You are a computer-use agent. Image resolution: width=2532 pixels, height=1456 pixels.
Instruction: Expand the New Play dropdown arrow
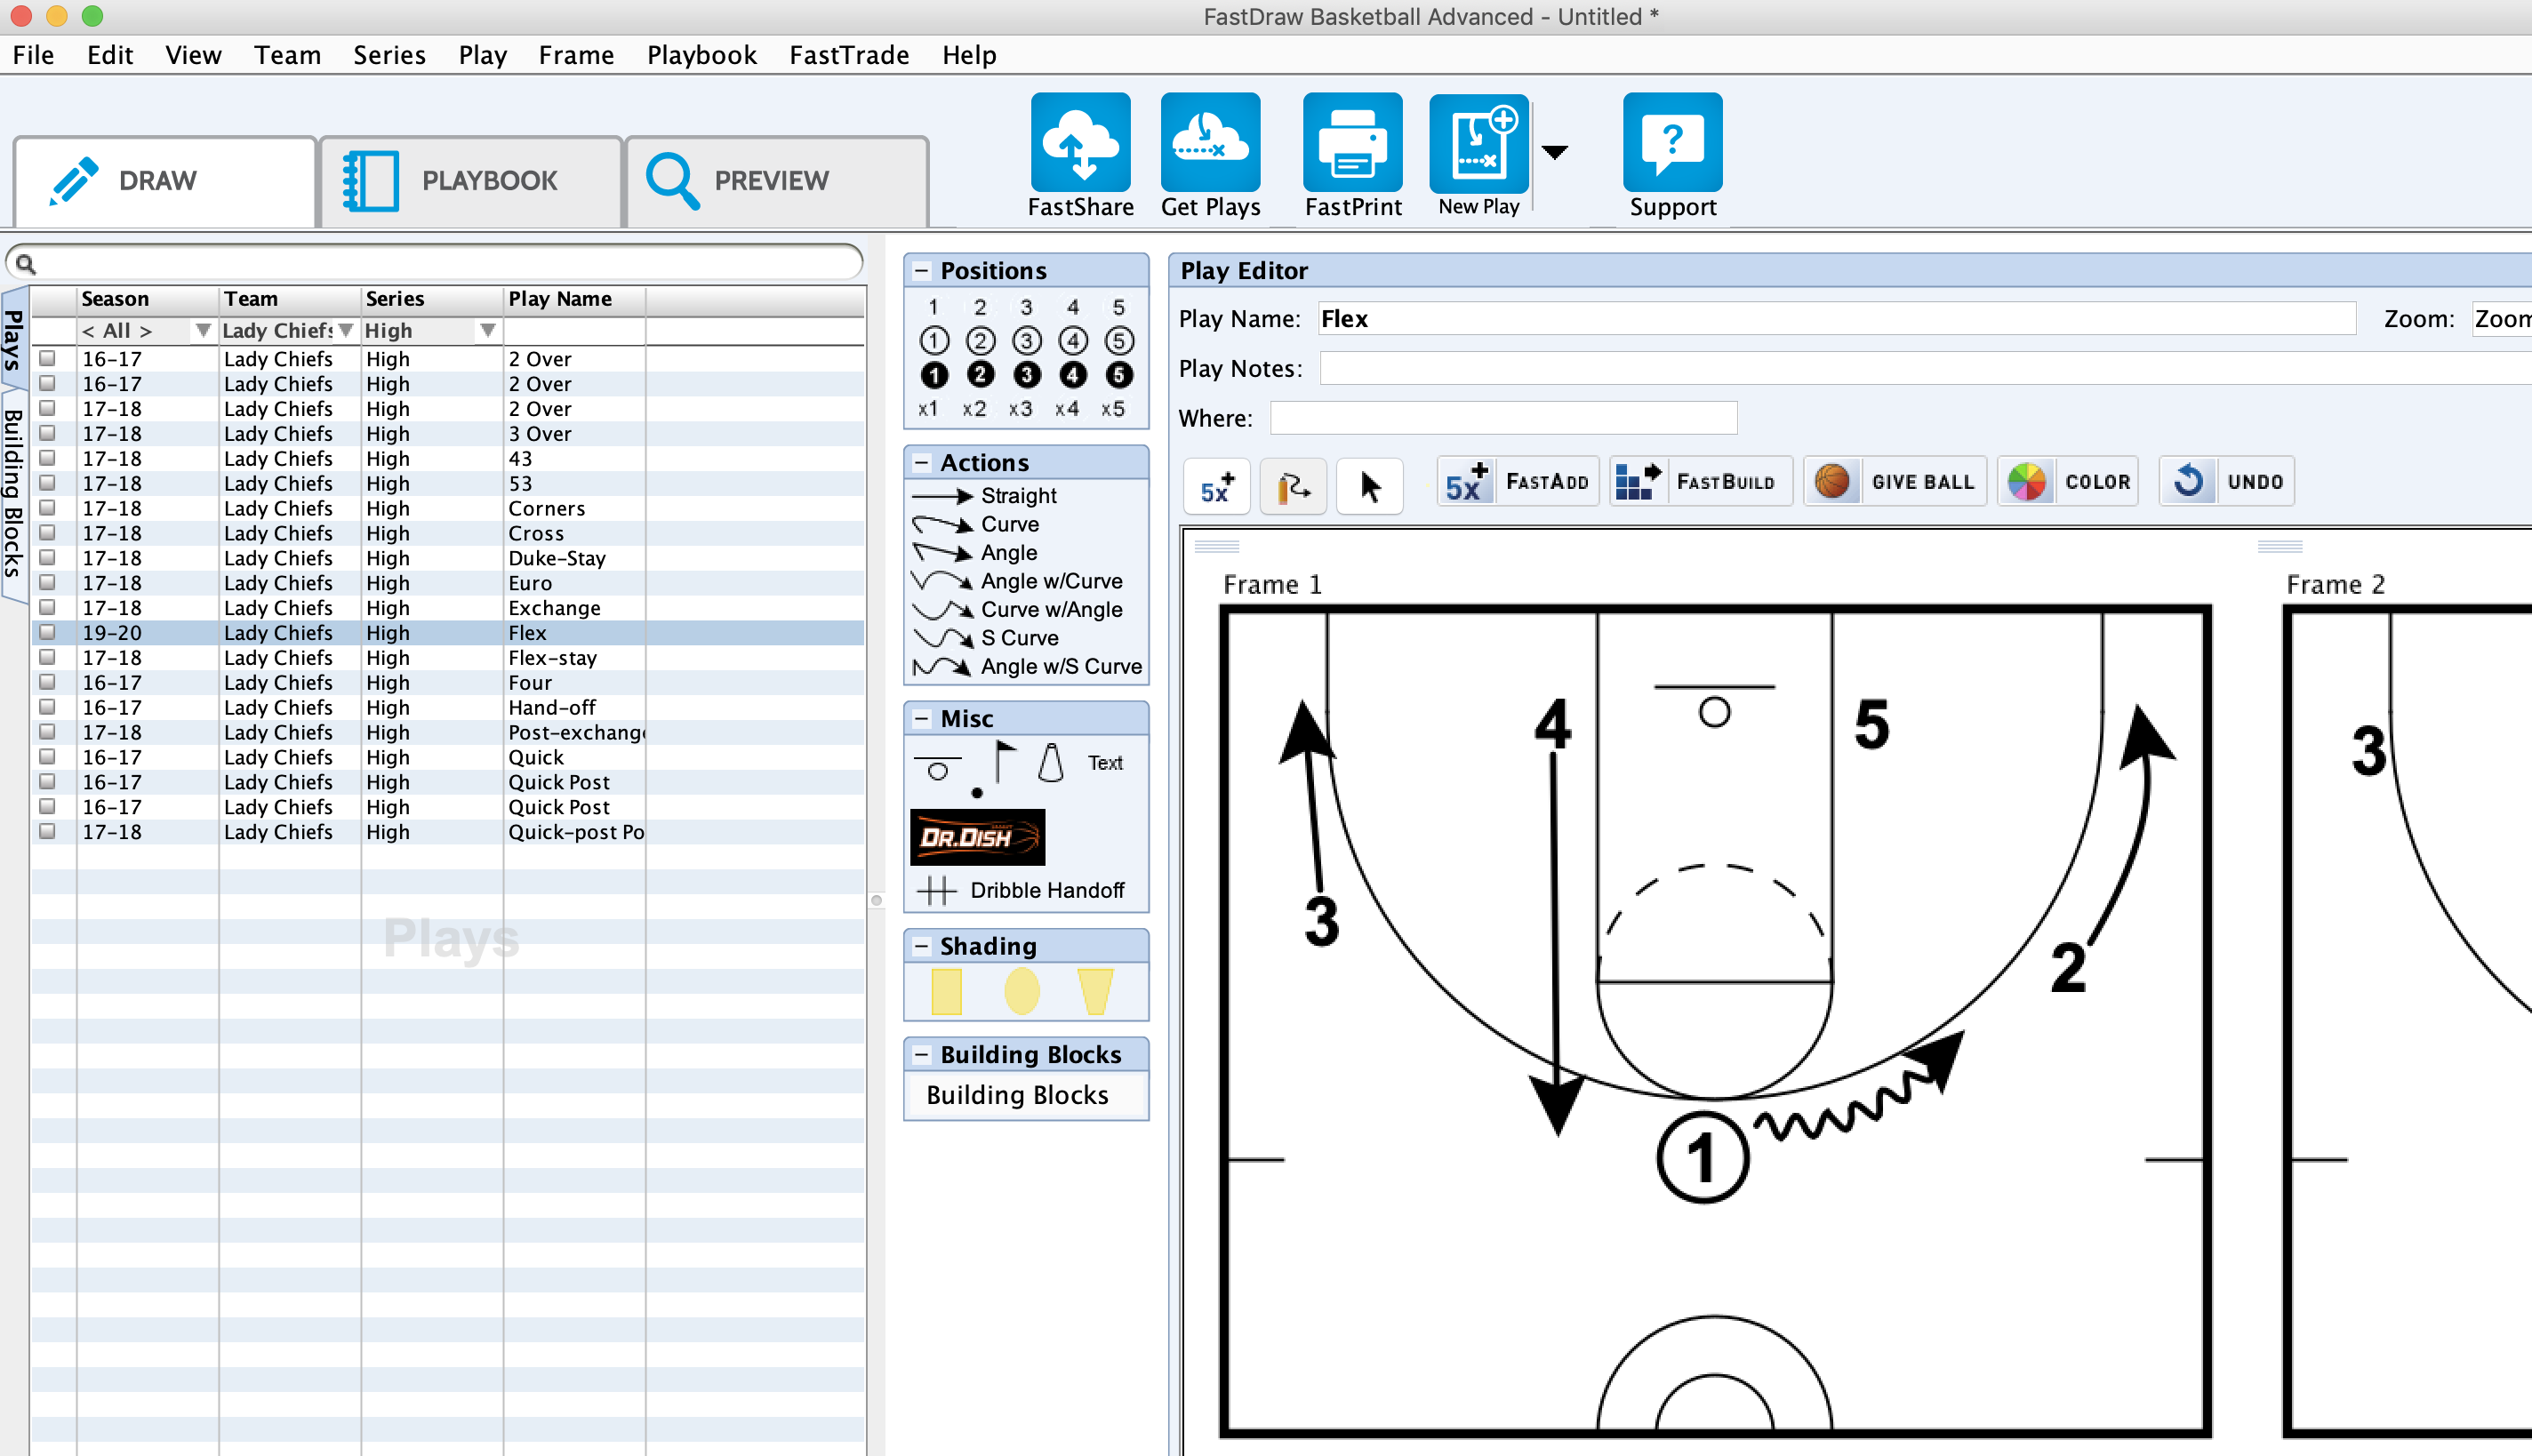(1554, 151)
